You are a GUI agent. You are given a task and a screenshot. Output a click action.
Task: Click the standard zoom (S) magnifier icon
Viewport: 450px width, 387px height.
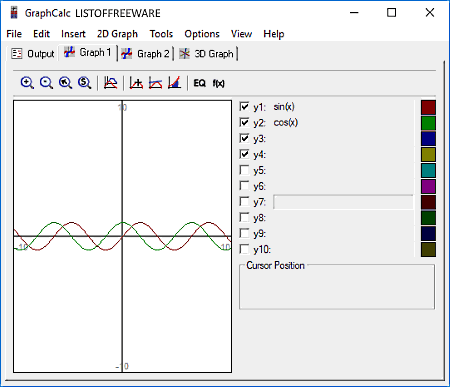pyautogui.click(x=84, y=83)
